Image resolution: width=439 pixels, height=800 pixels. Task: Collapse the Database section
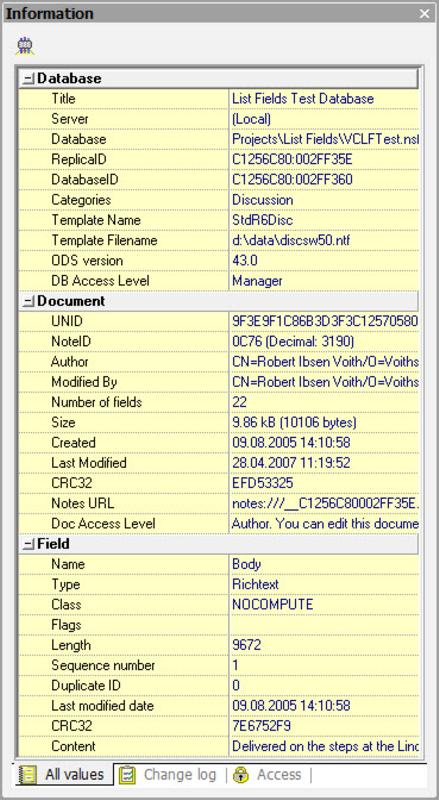click(x=29, y=79)
